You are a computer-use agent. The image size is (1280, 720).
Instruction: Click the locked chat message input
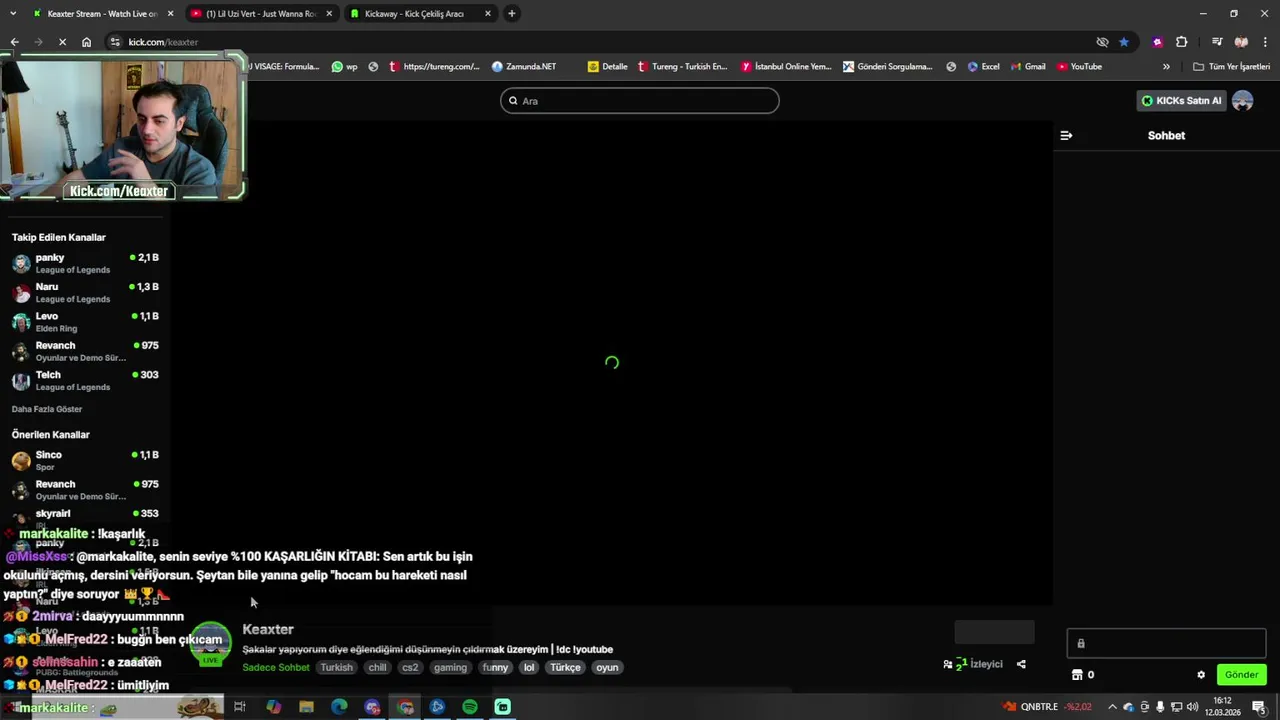(x=1166, y=643)
